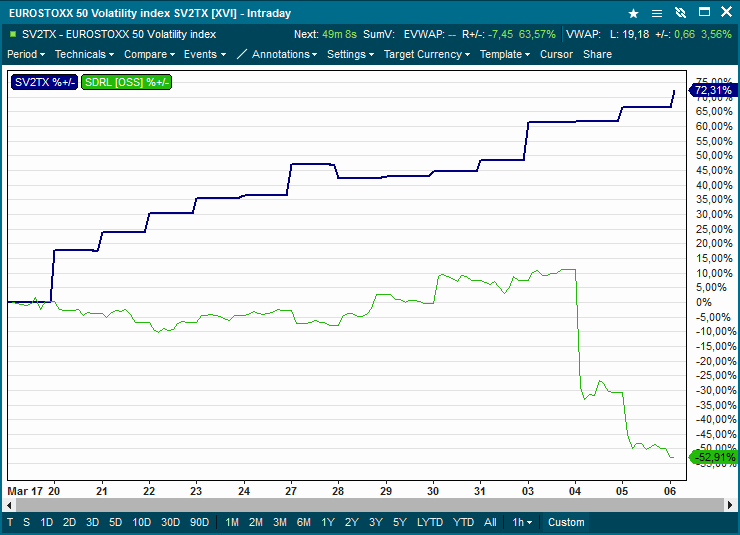Select the 2D period
Screen dimensions: 740x535
[69, 522]
